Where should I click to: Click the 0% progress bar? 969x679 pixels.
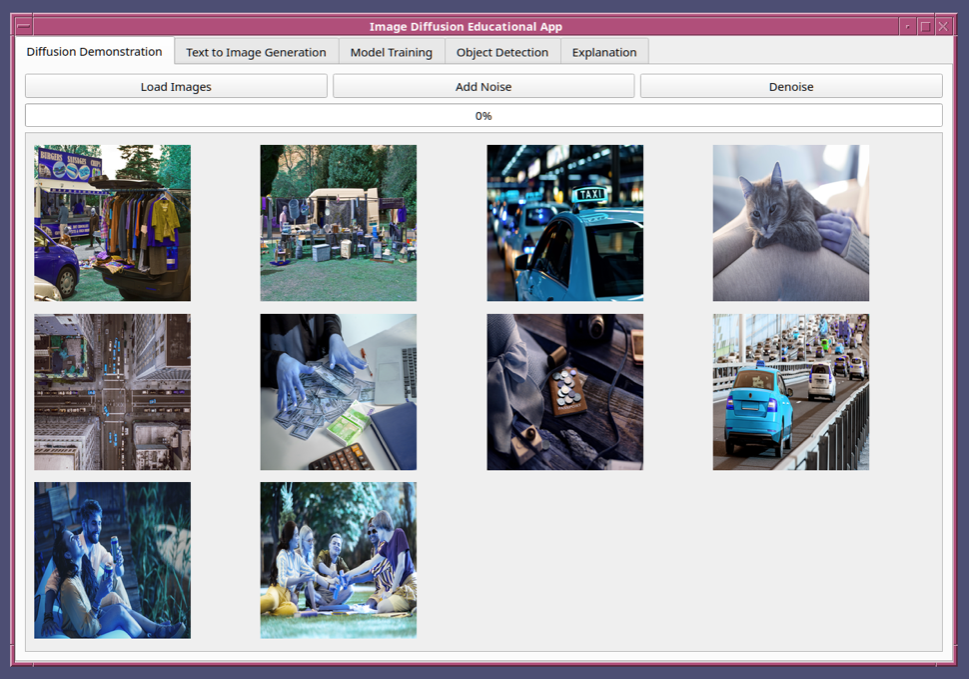[x=483, y=115]
